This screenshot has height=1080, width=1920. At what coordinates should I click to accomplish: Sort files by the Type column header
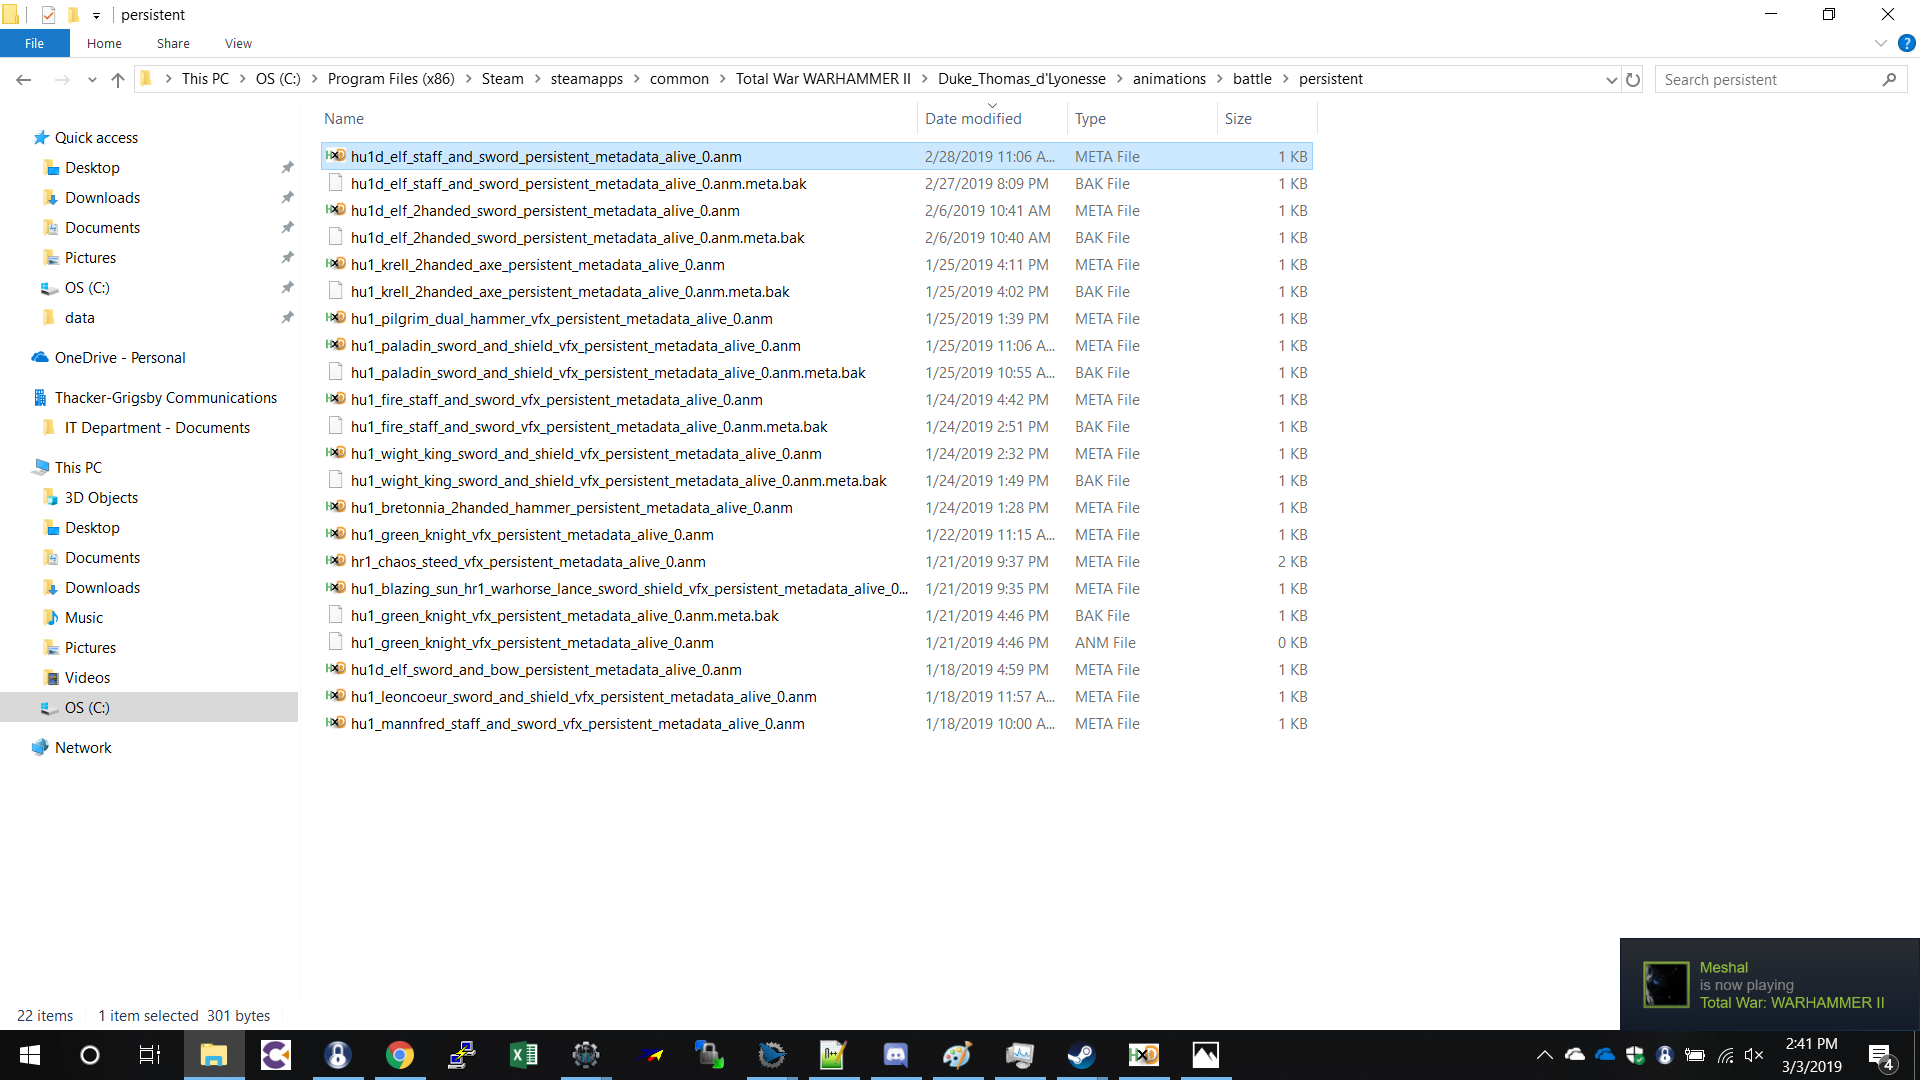tap(1090, 118)
